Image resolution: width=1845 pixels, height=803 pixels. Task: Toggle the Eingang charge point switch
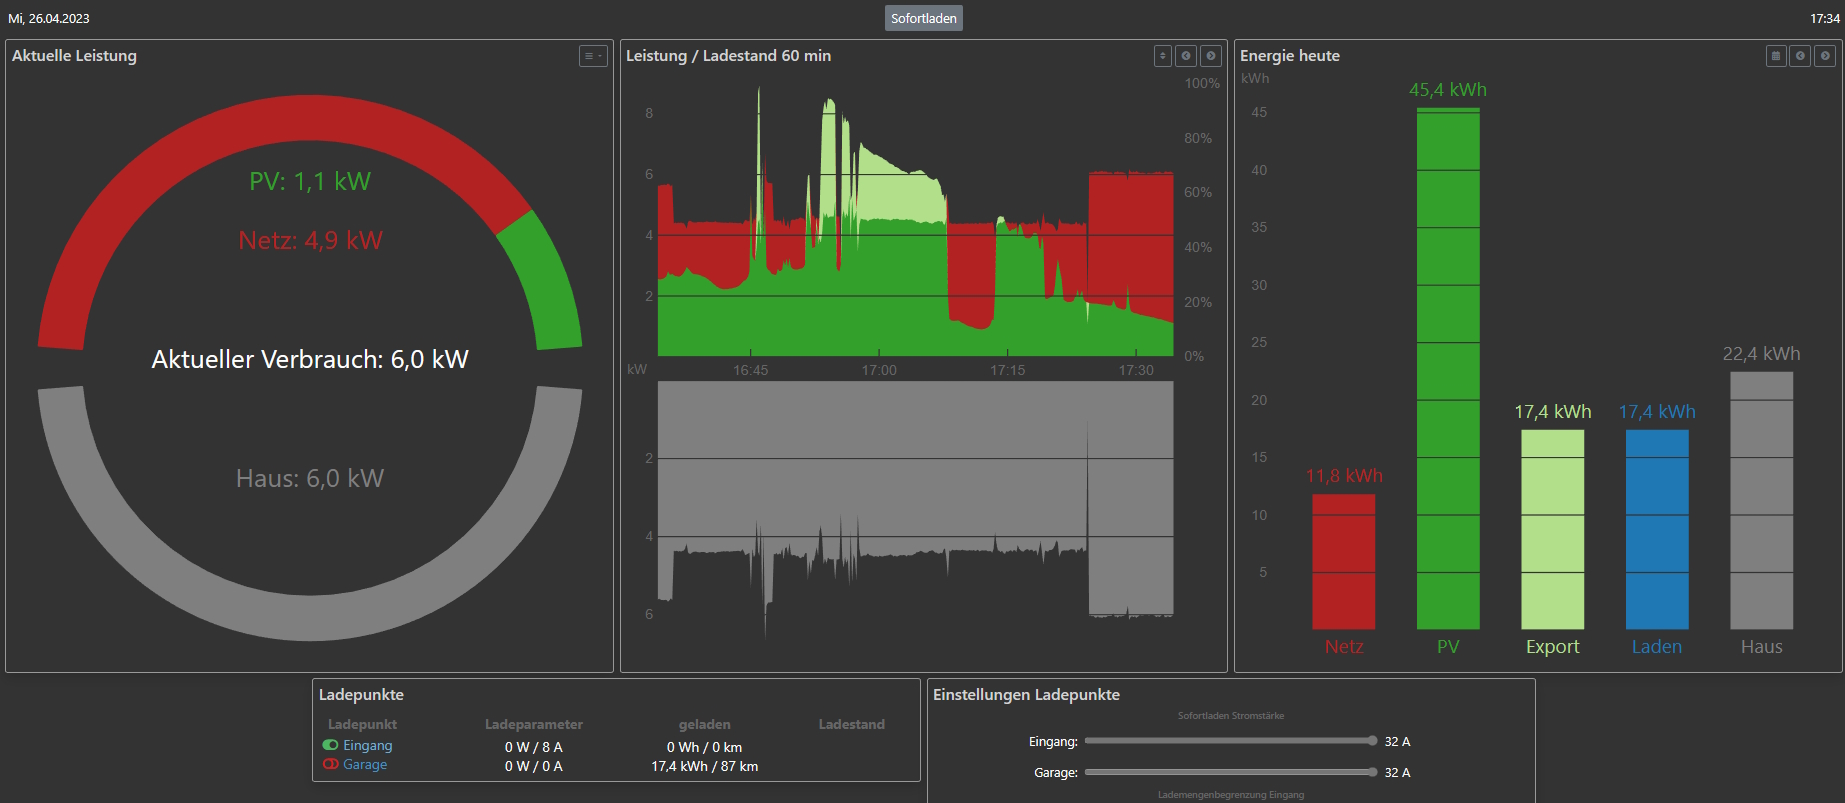[330, 745]
